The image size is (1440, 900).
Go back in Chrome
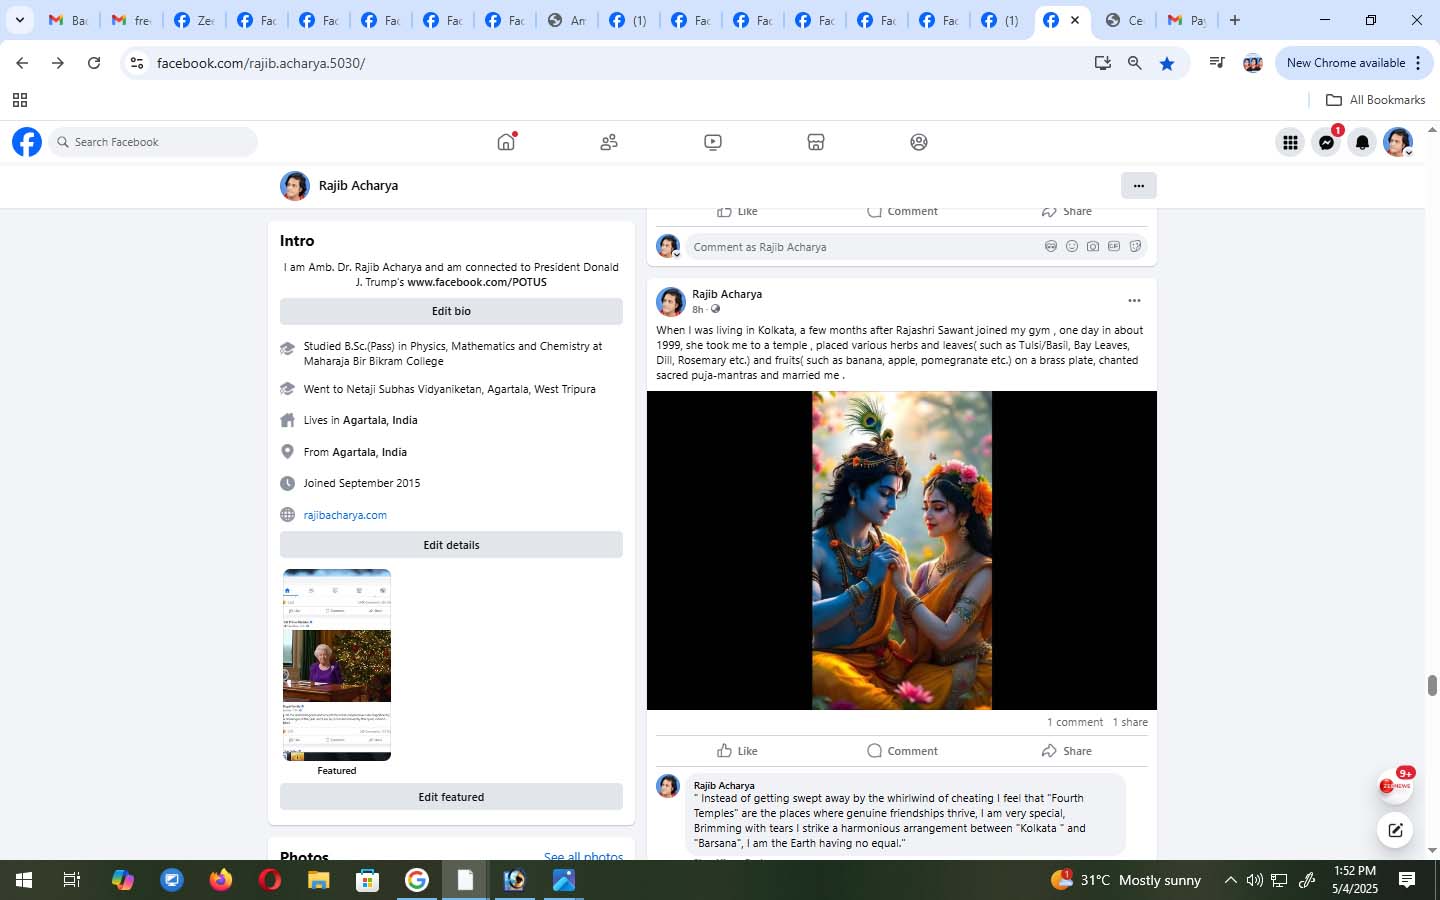click(x=22, y=63)
